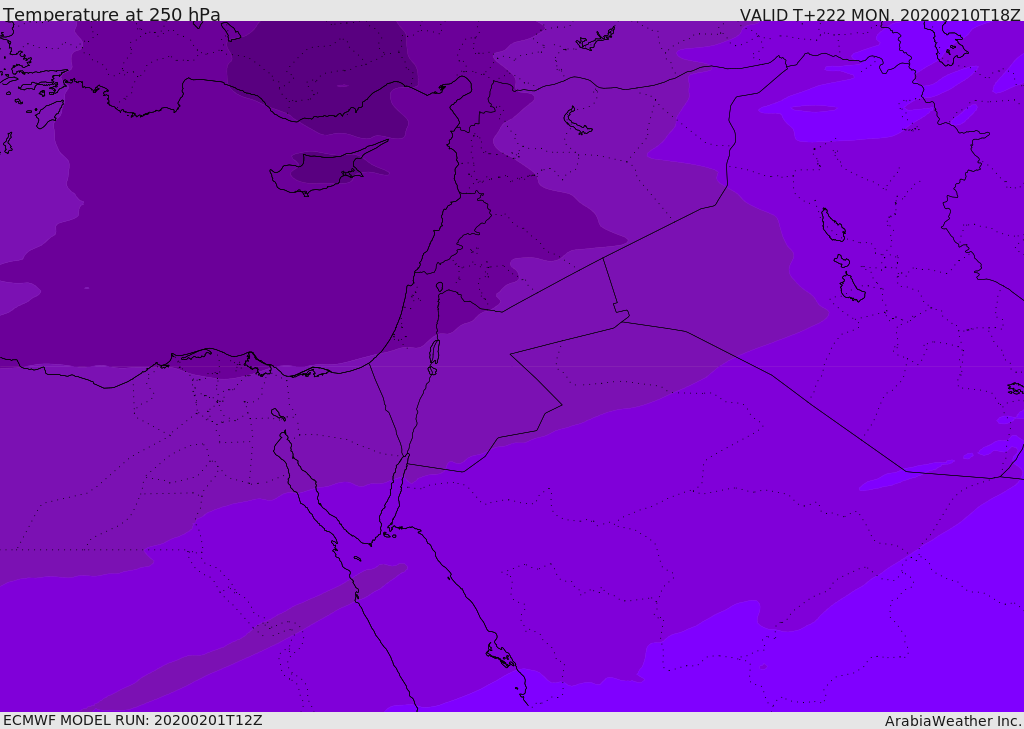Click the "ArabiaWeather Inc" credit text
The image size is (1024, 729).
[x=952, y=721]
